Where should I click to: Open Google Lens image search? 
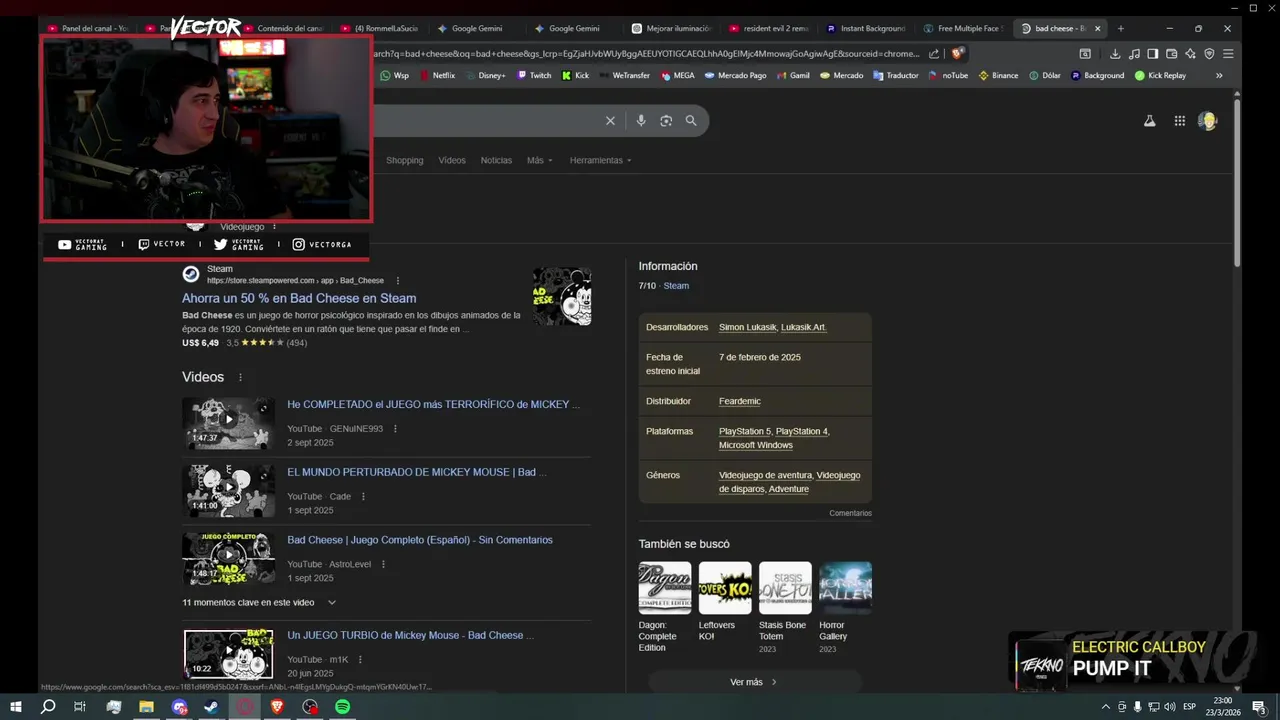pos(666,121)
